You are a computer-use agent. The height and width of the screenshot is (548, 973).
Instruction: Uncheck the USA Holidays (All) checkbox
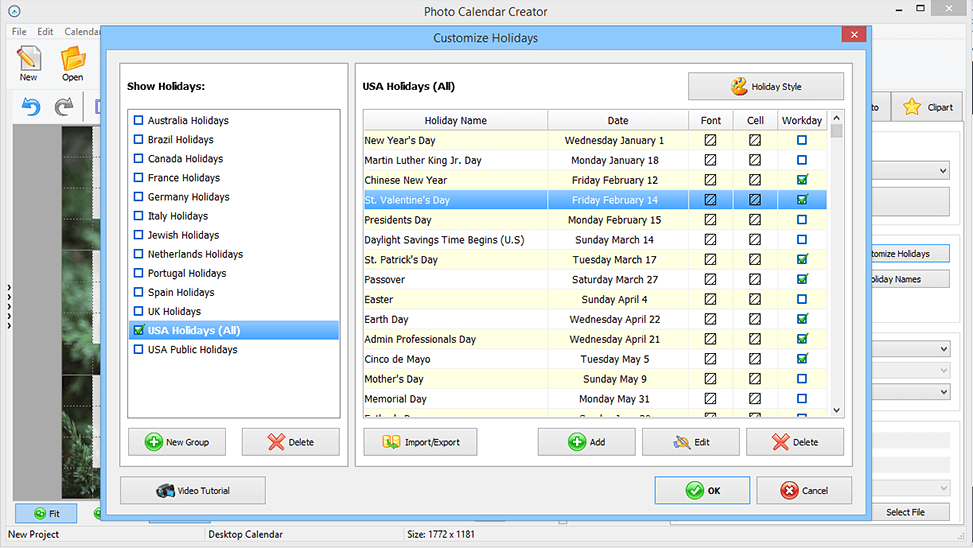139,330
